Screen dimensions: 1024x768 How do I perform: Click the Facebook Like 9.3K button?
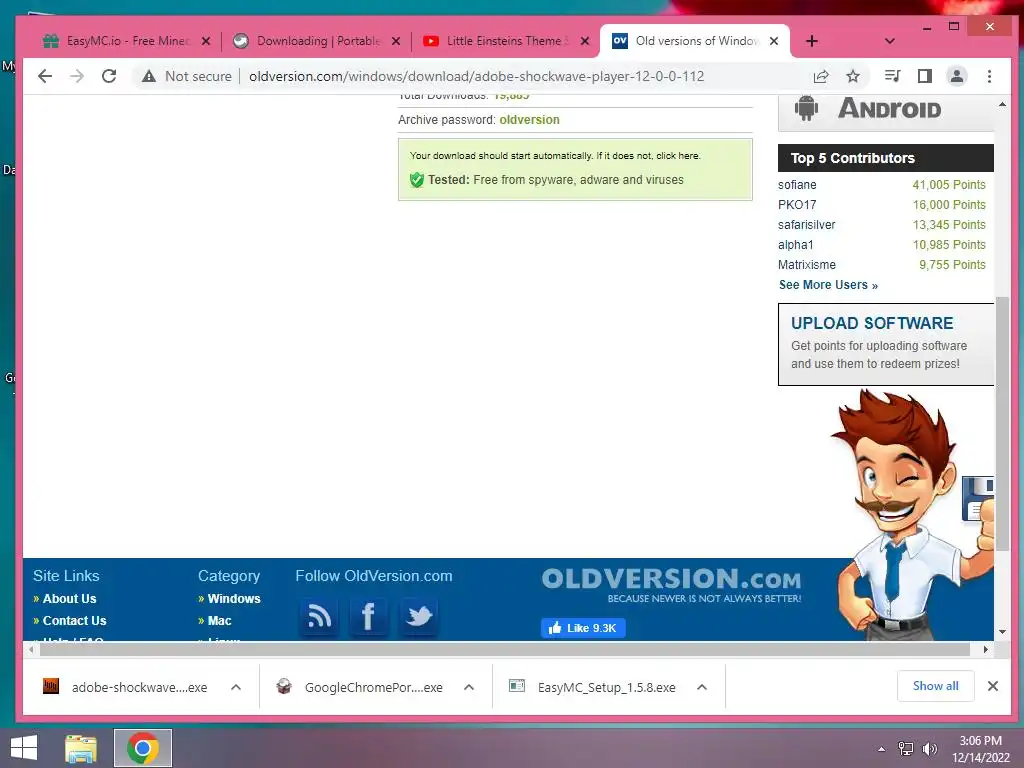click(x=583, y=628)
